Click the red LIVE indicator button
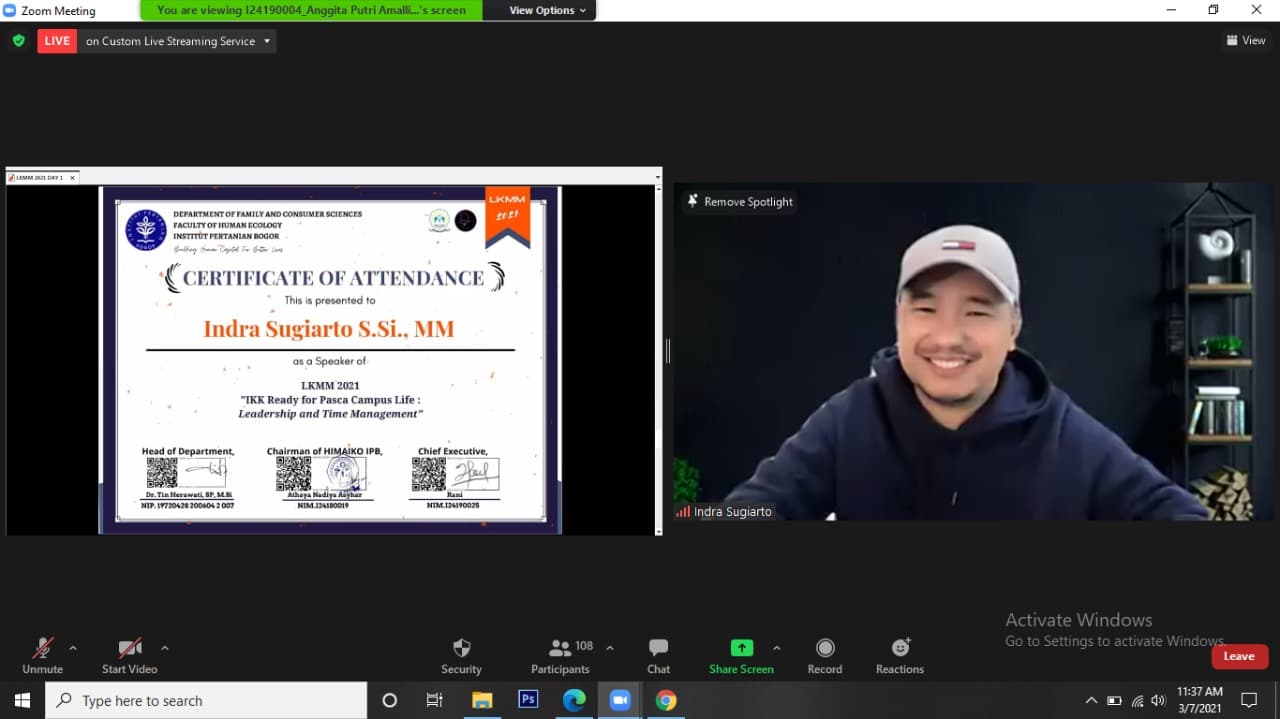The height and width of the screenshot is (719, 1280). 57,41
